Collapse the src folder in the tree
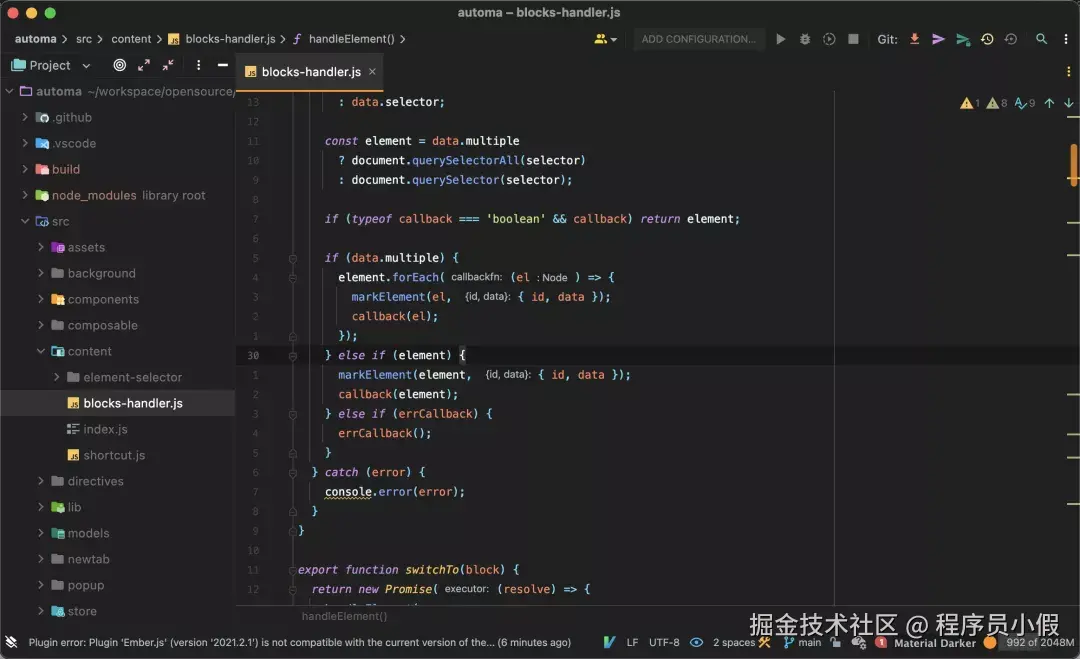Viewport: 1080px width, 659px height. pos(25,221)
